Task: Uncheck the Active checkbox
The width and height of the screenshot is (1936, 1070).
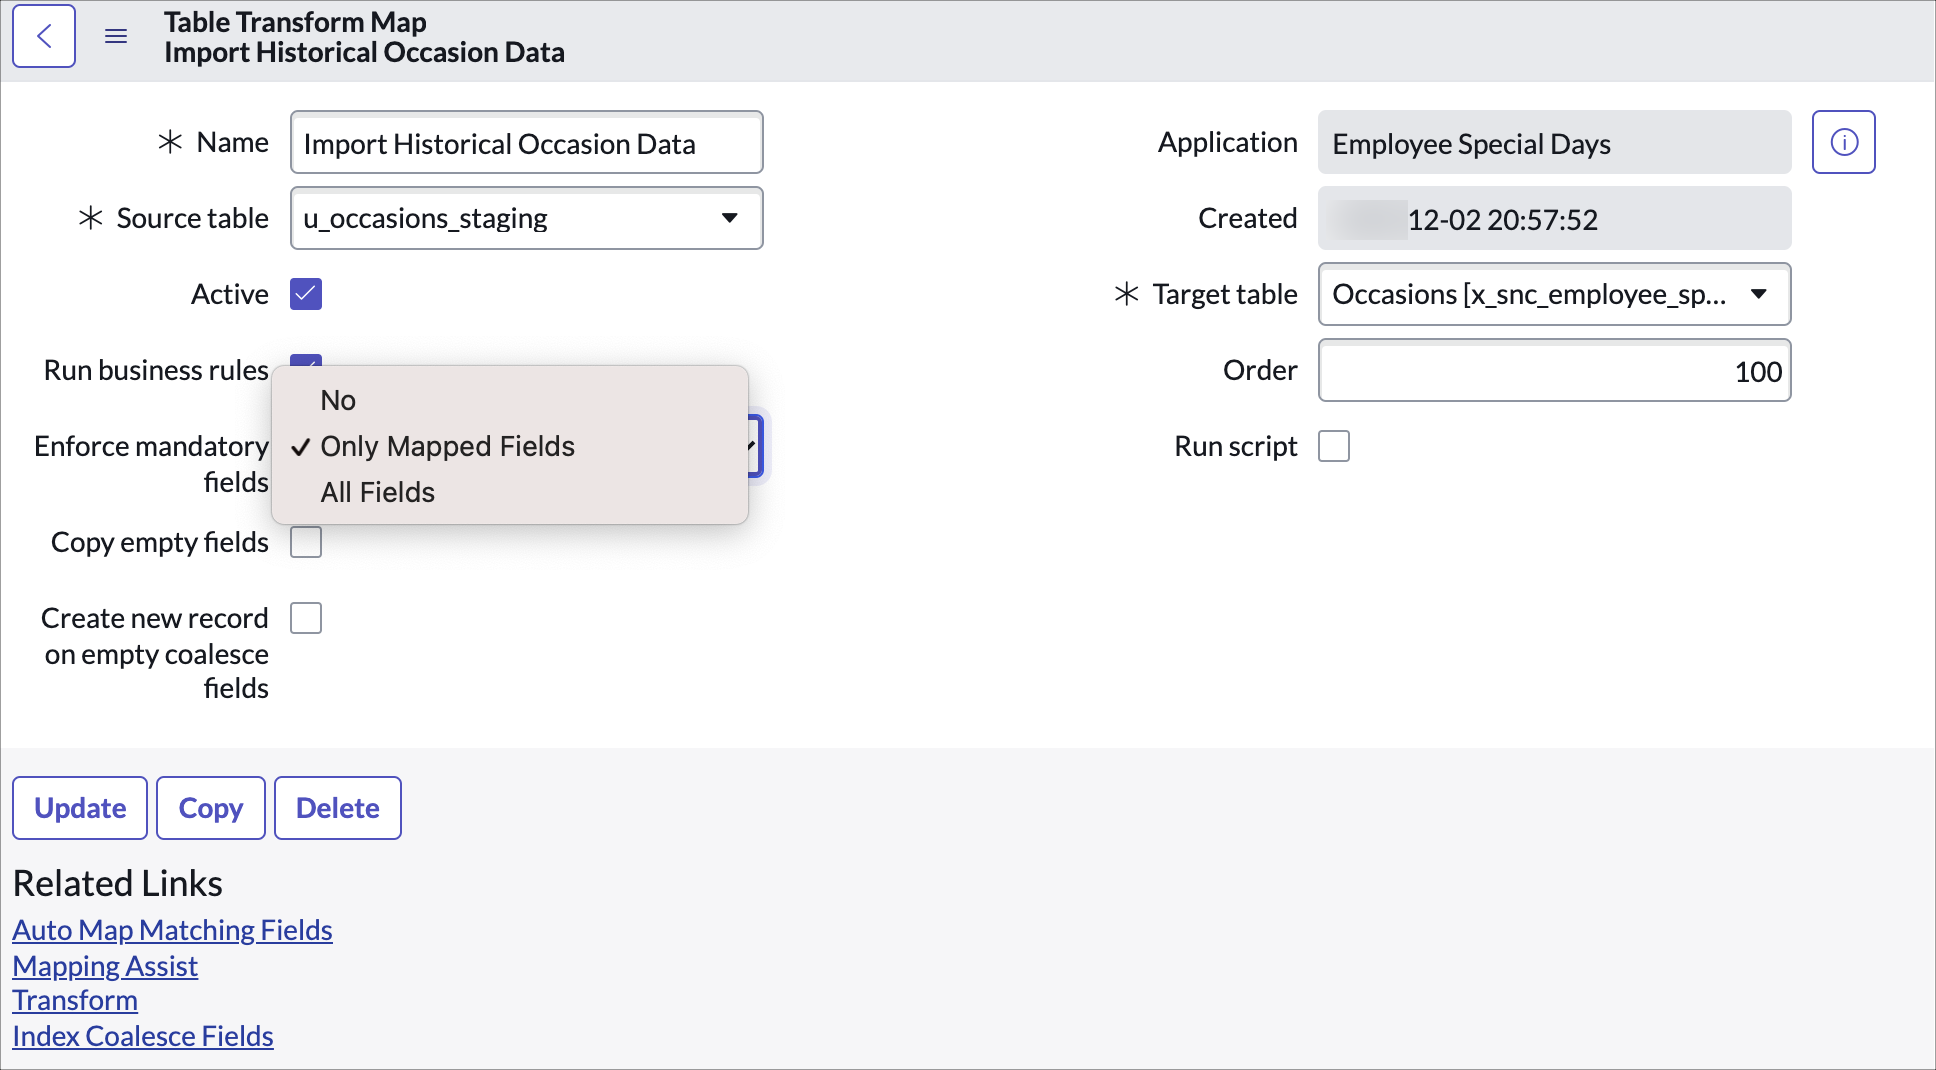Action: [306, 294]
